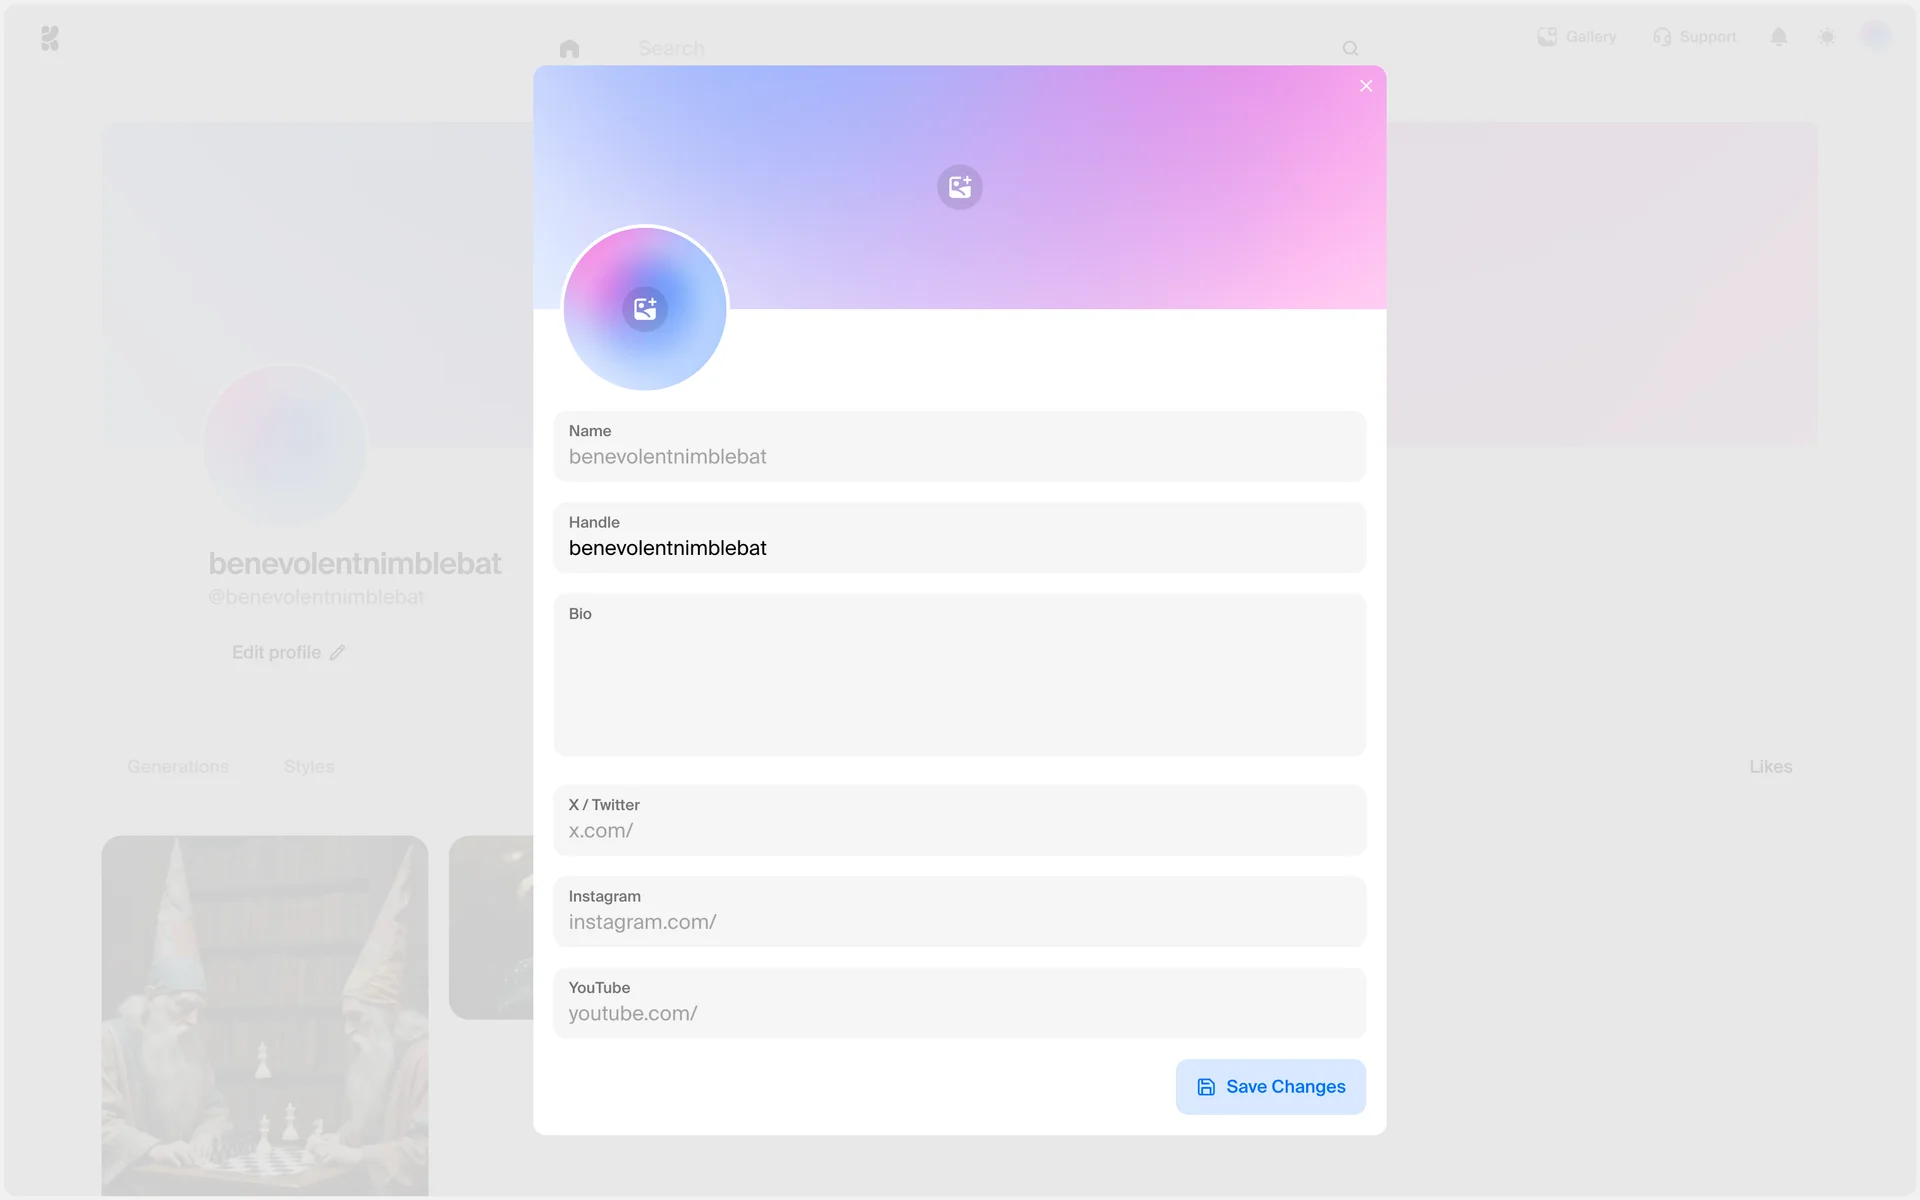Open the Support link
Image resolution: width=1920 pixels, height=1200 pixels.
coord(1695,37)
